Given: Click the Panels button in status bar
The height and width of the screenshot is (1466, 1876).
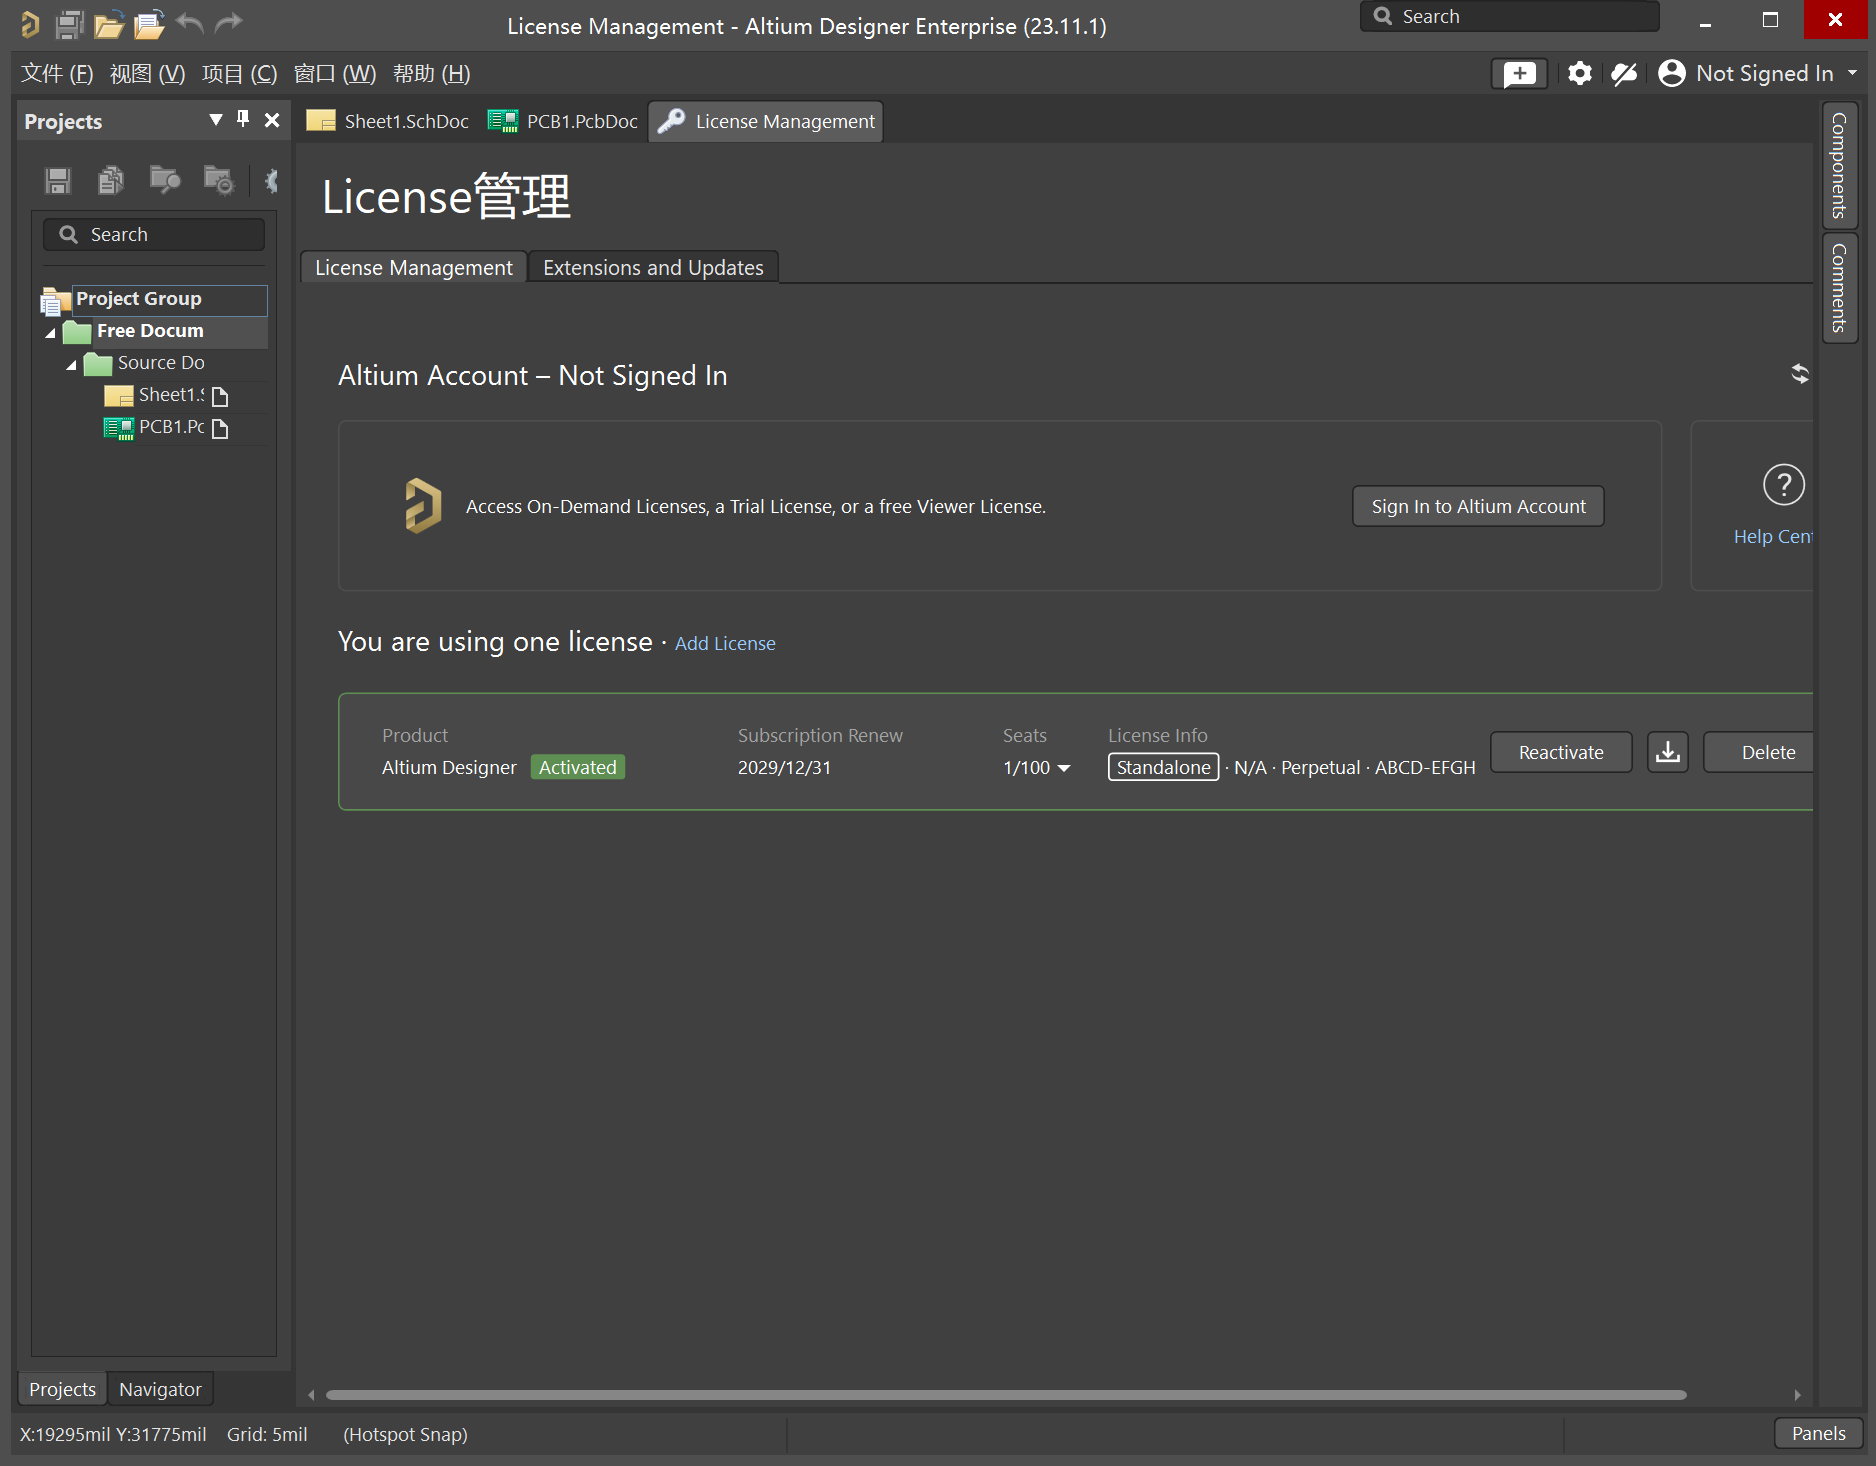Looking at the screenshot, I should click(x=1818, y=1434).
